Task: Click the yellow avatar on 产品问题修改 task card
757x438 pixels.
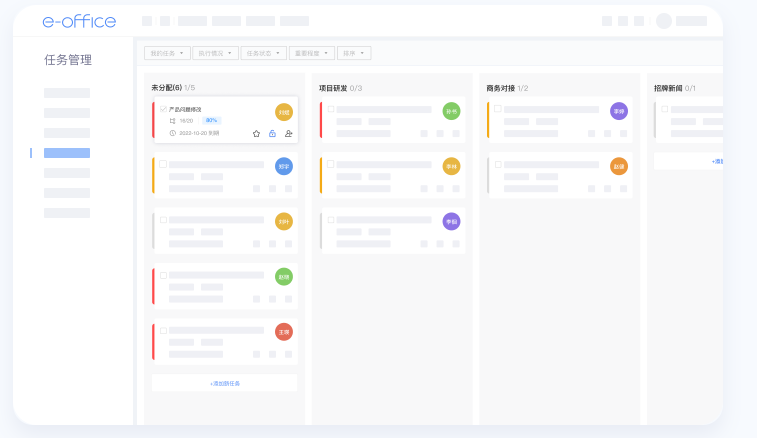Action: [284, 112]
